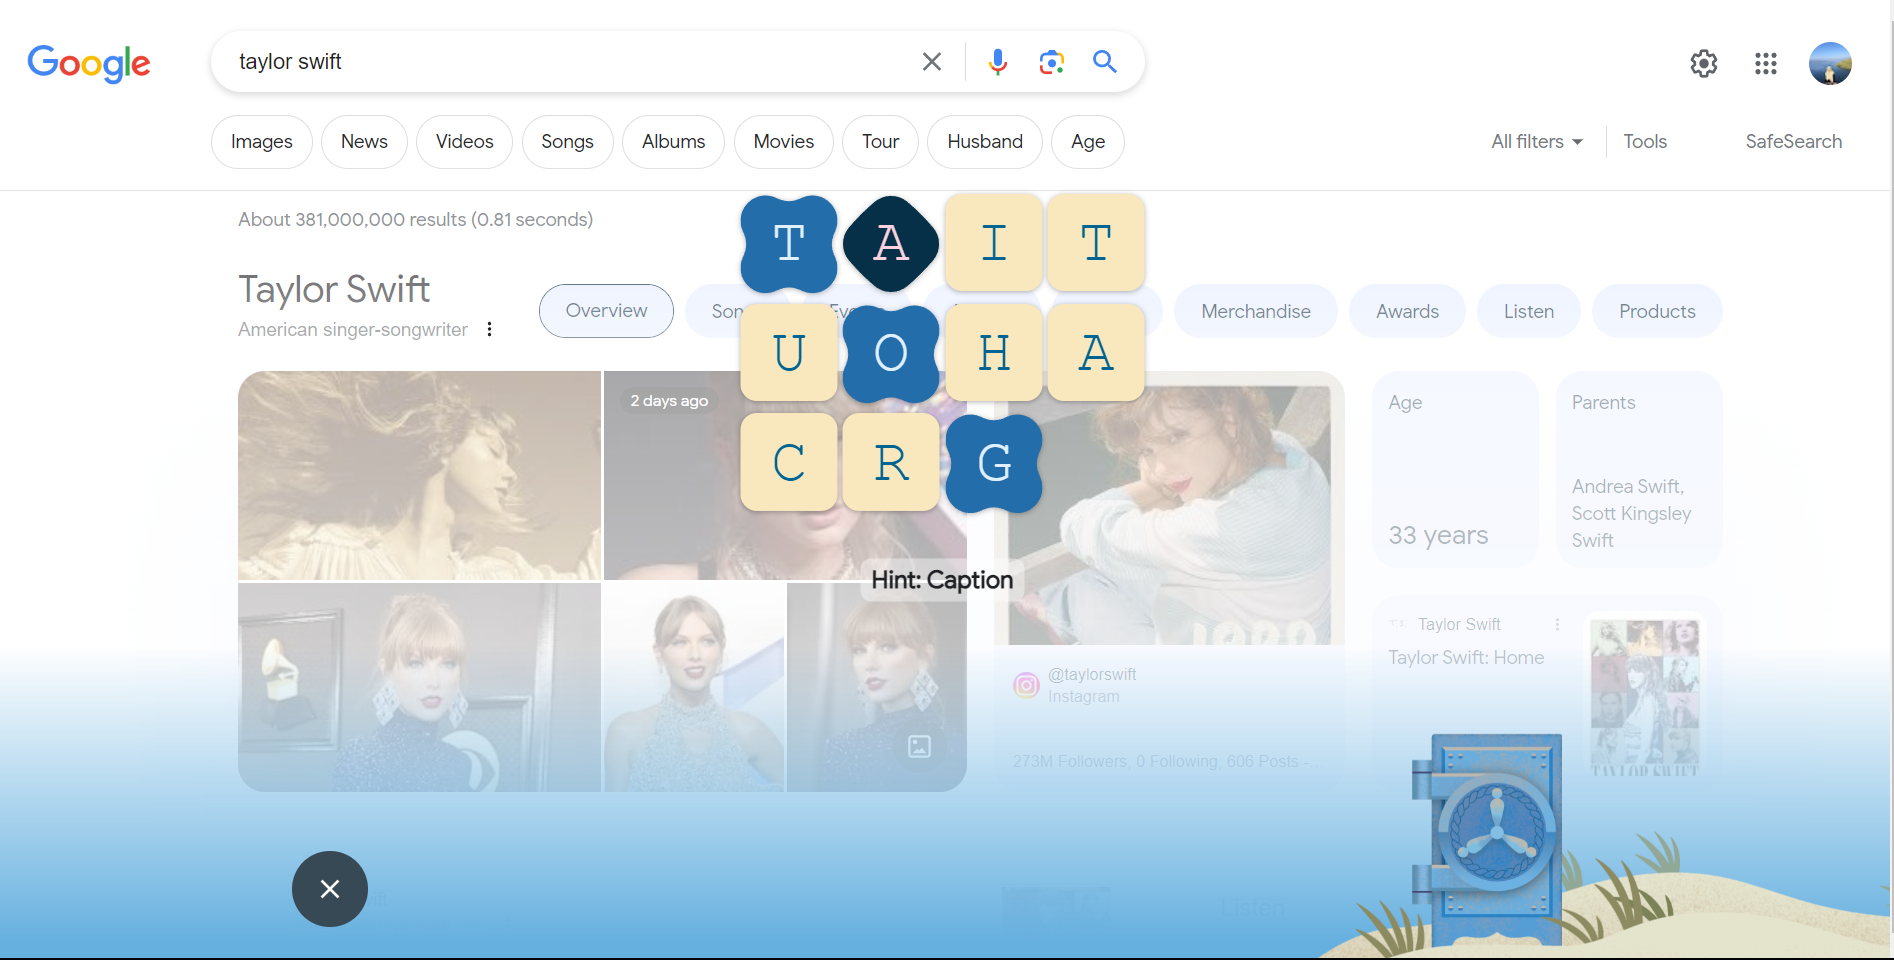1894x960 pixels.
Task: Filter results by Albums
Action: [x=673, y=142]
